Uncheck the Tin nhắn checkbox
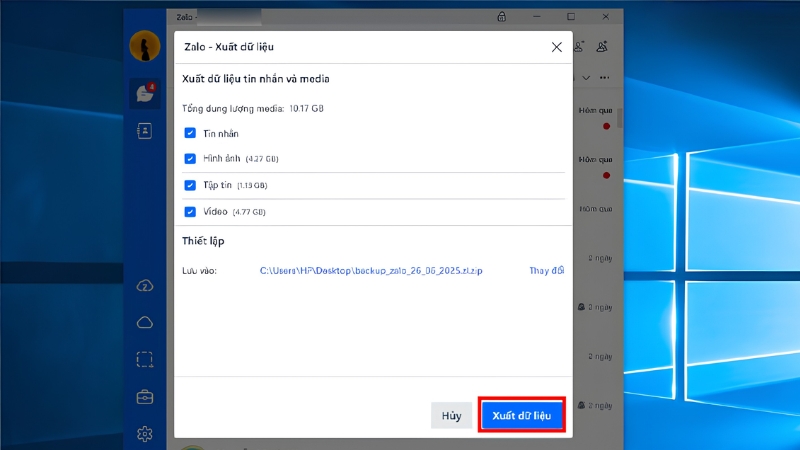Viewport: 800px width, 450px height. point(190,133)
